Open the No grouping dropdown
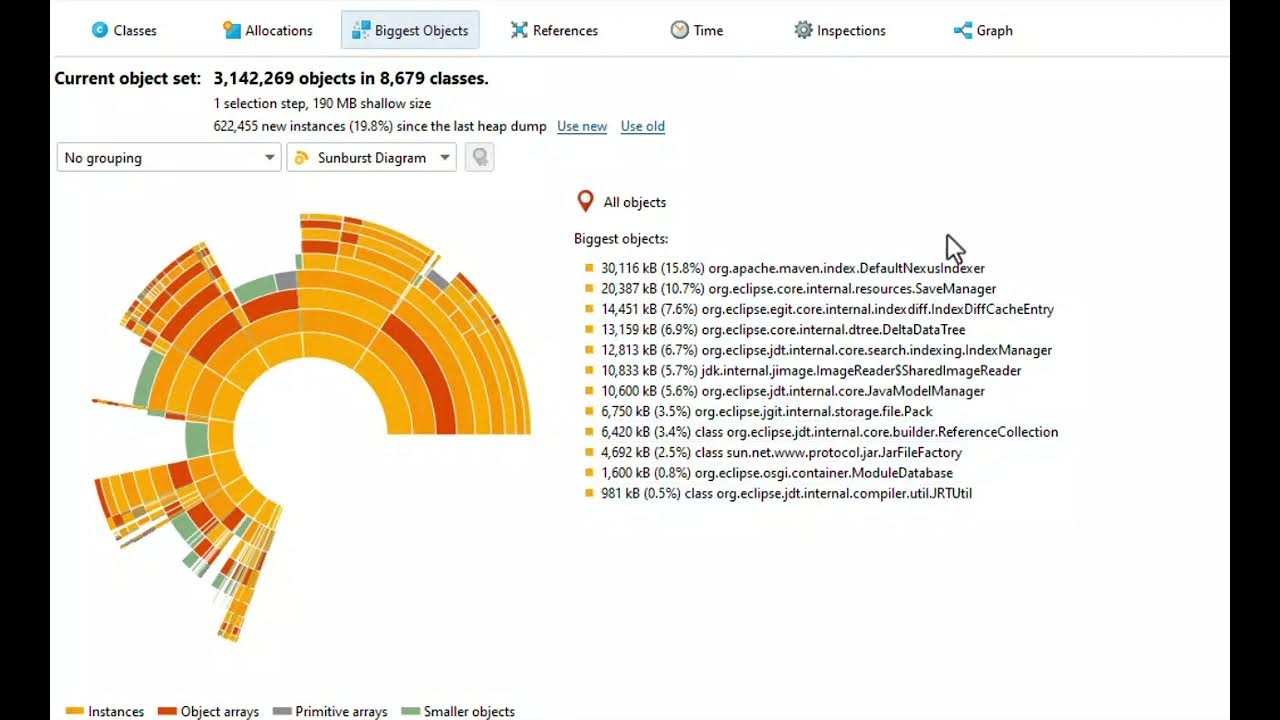The image size is (1280, 720). coord(168,157)
